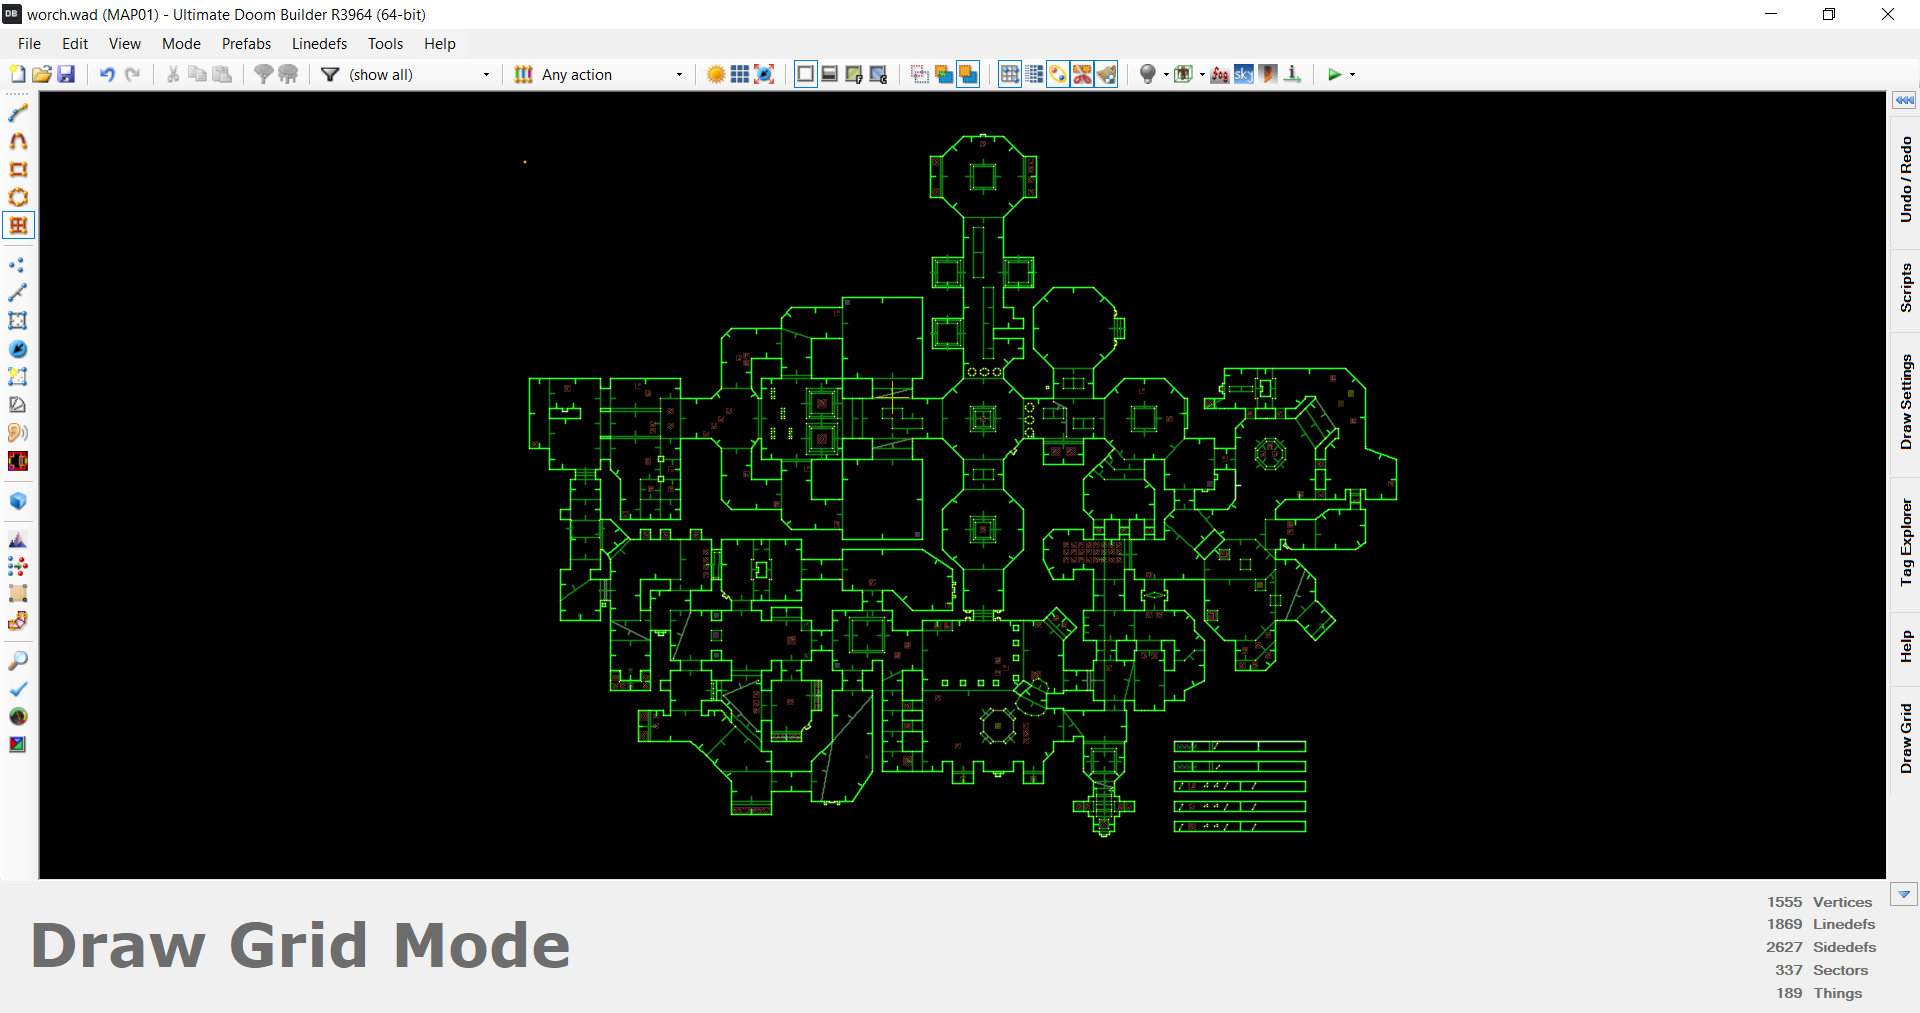This screenshot has width=1920, height=1013.
Task: Open the Tag Explorer side tab
Action: tap(1905, 542)
